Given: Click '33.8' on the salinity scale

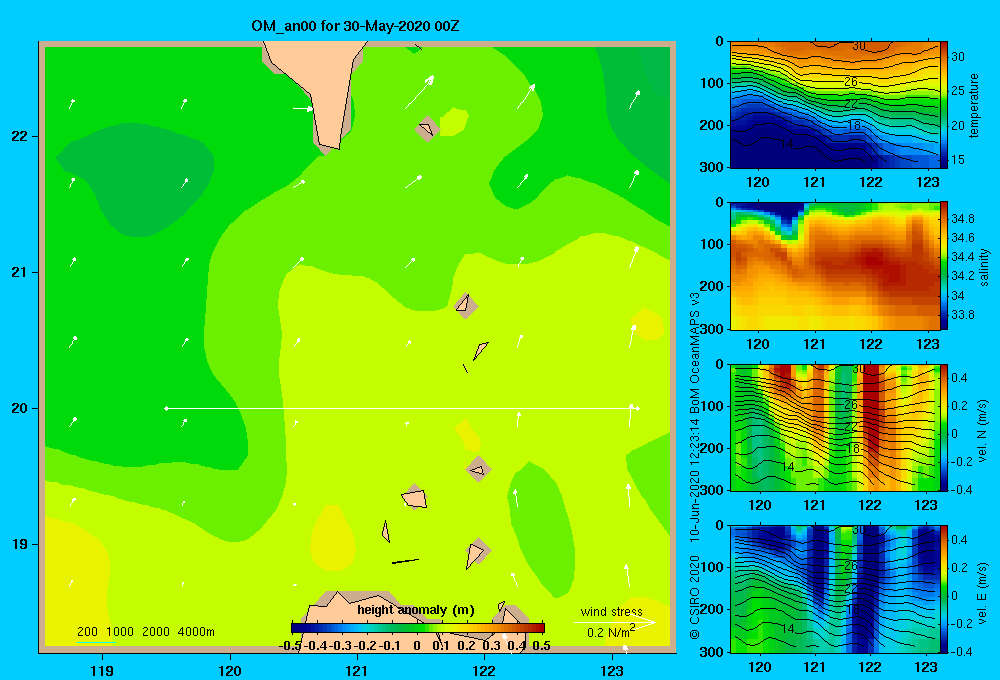Looking at the screenshot, I should tap(962, 314).
